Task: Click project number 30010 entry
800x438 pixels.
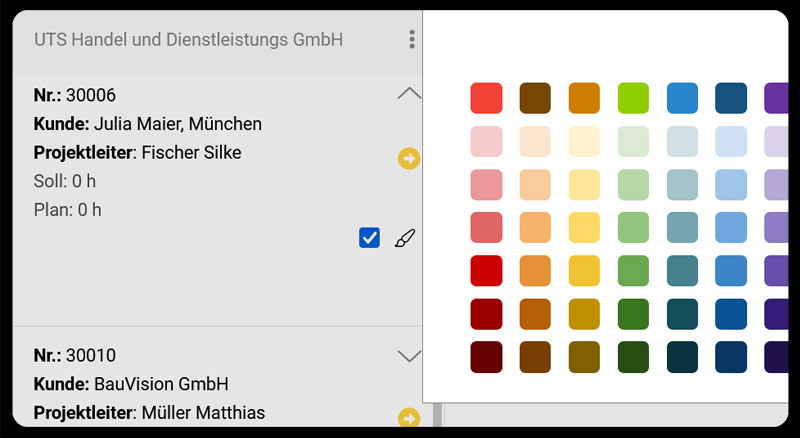Action: pyautogui.click(x=75, y=355)
